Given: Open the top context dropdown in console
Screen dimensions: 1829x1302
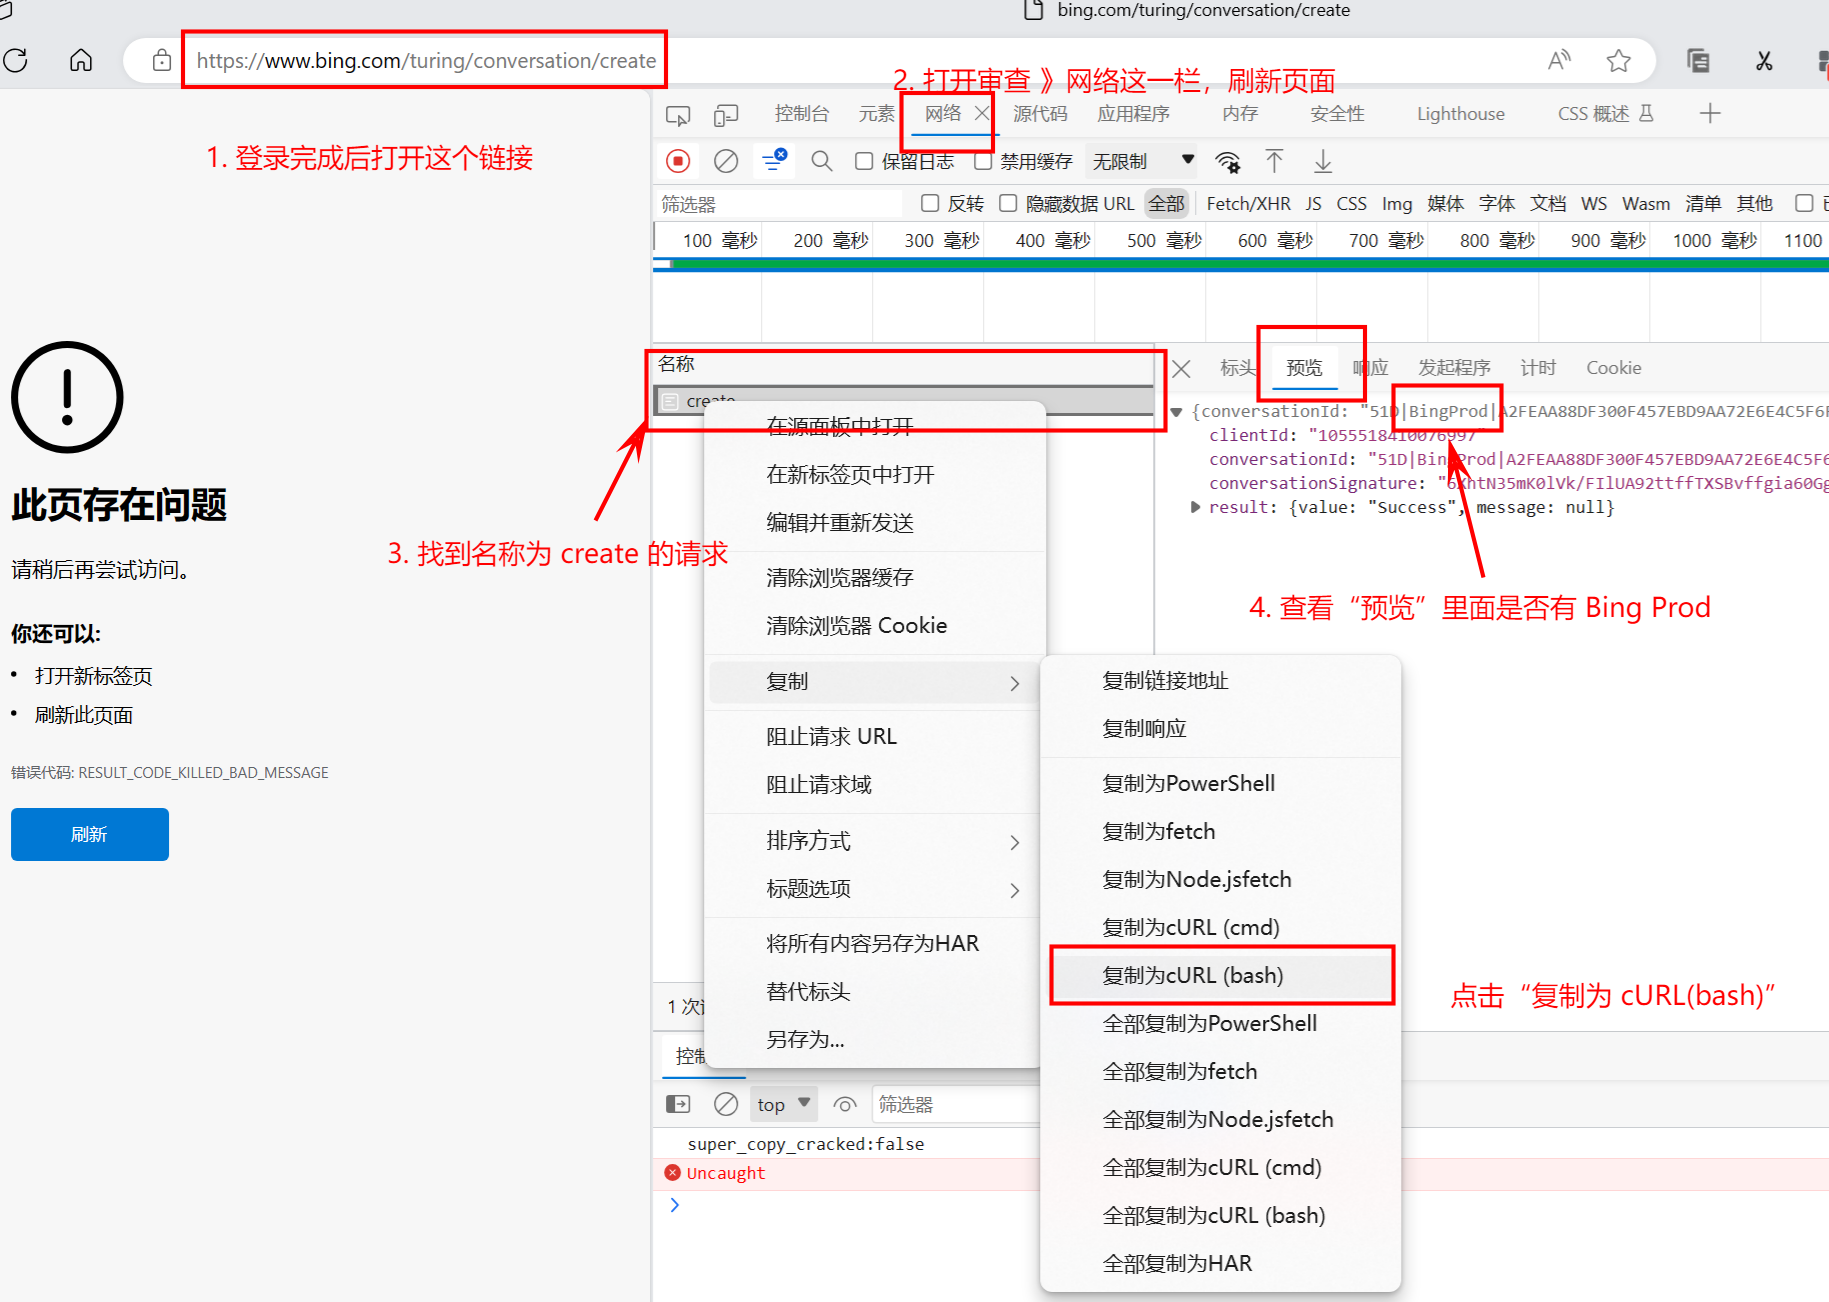Looking at the screenshot, I should [783, 1104].
